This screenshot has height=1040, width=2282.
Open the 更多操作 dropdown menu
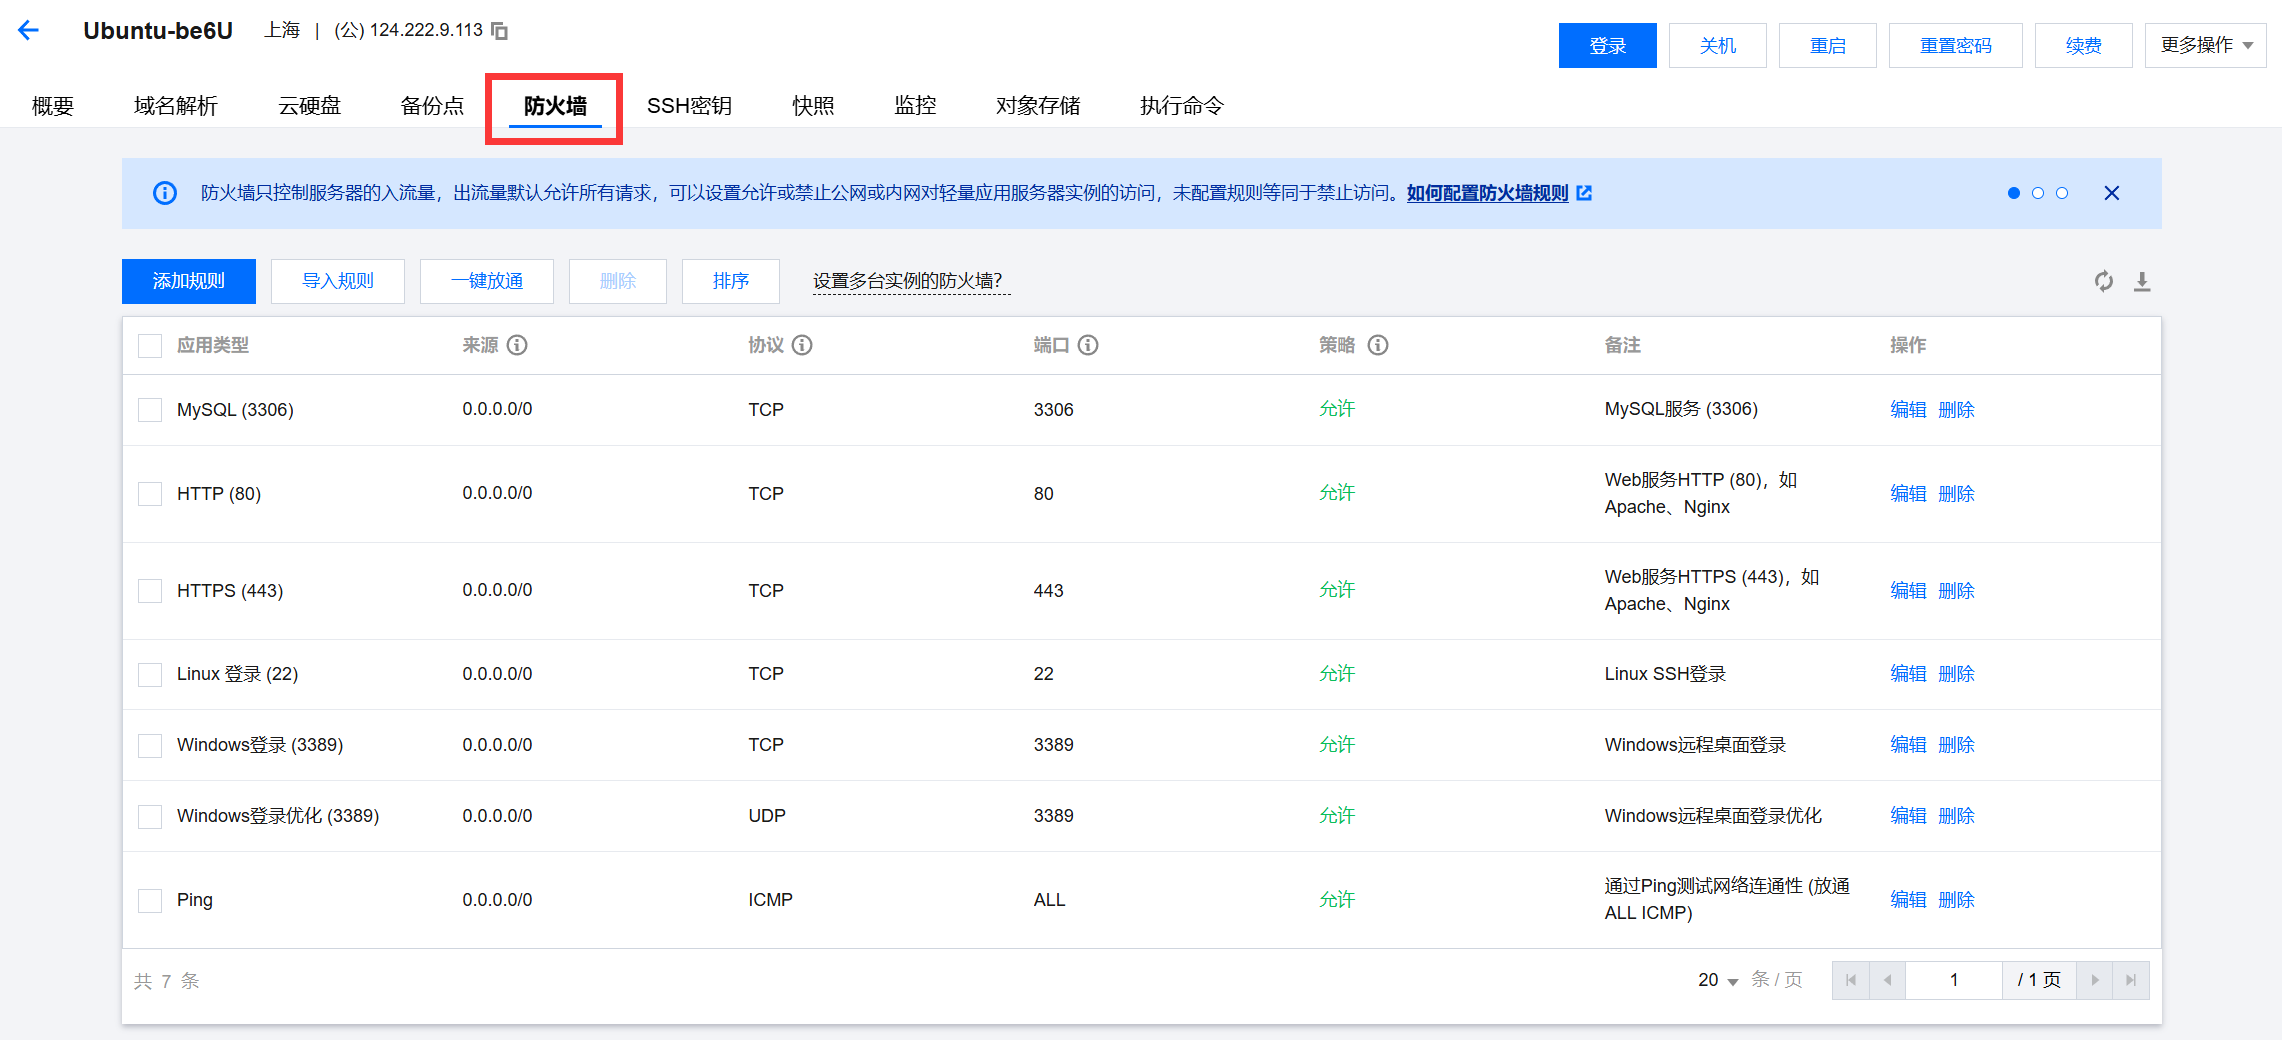point(2205,45)
